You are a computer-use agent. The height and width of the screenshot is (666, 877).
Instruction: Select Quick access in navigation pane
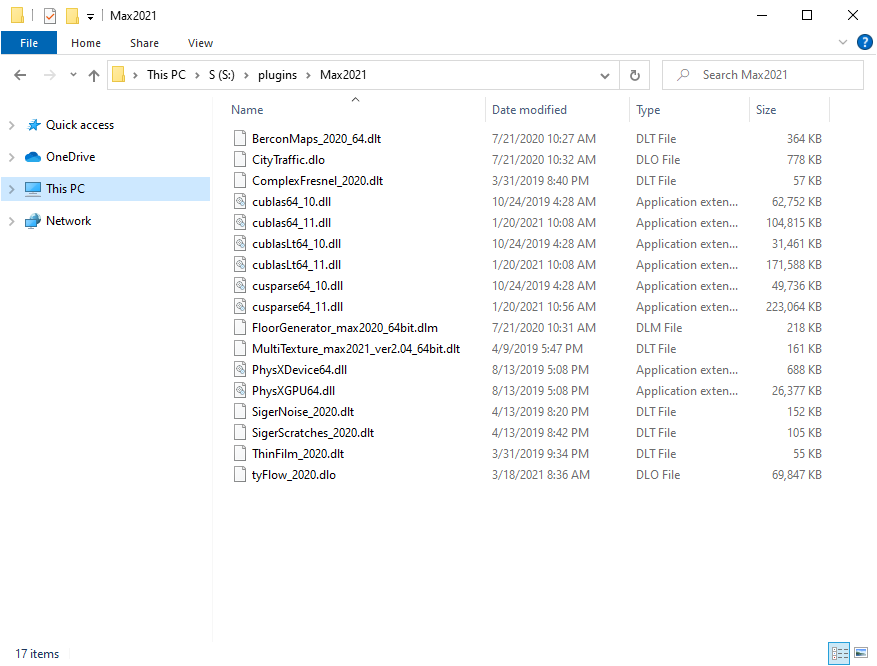point(80,125)
